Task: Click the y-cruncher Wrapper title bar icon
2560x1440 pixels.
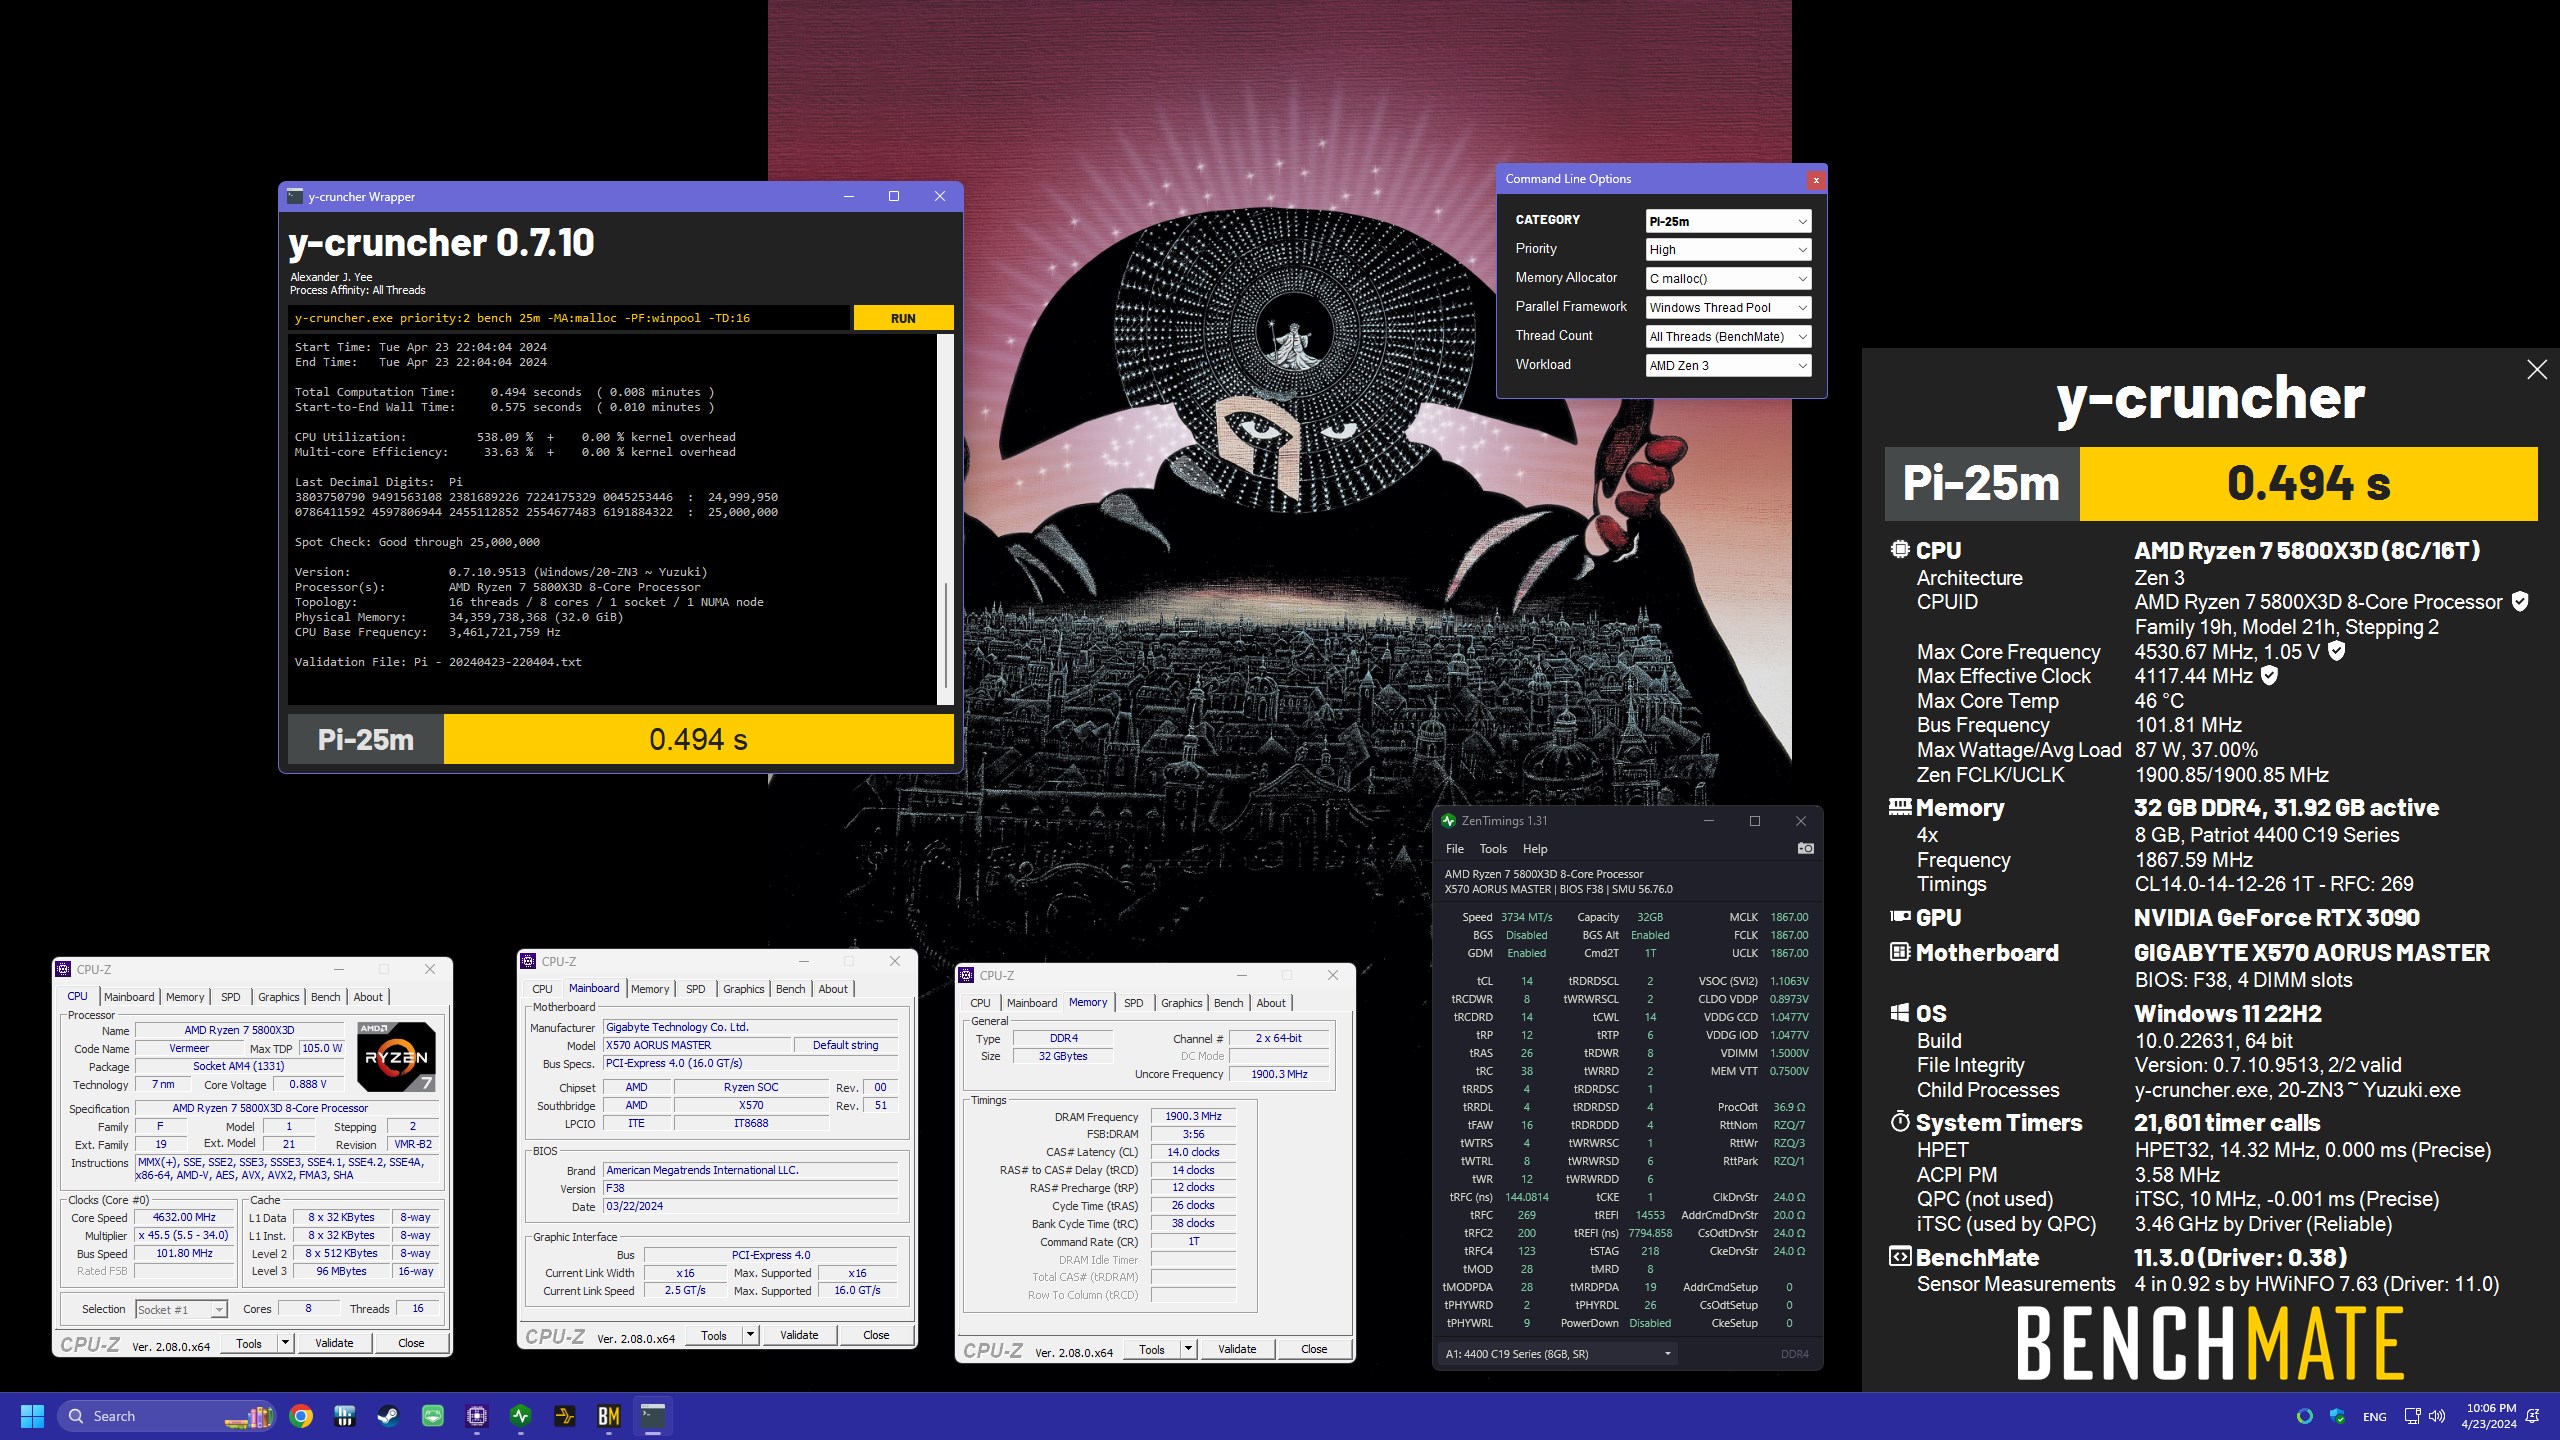Action: point(295,197)
